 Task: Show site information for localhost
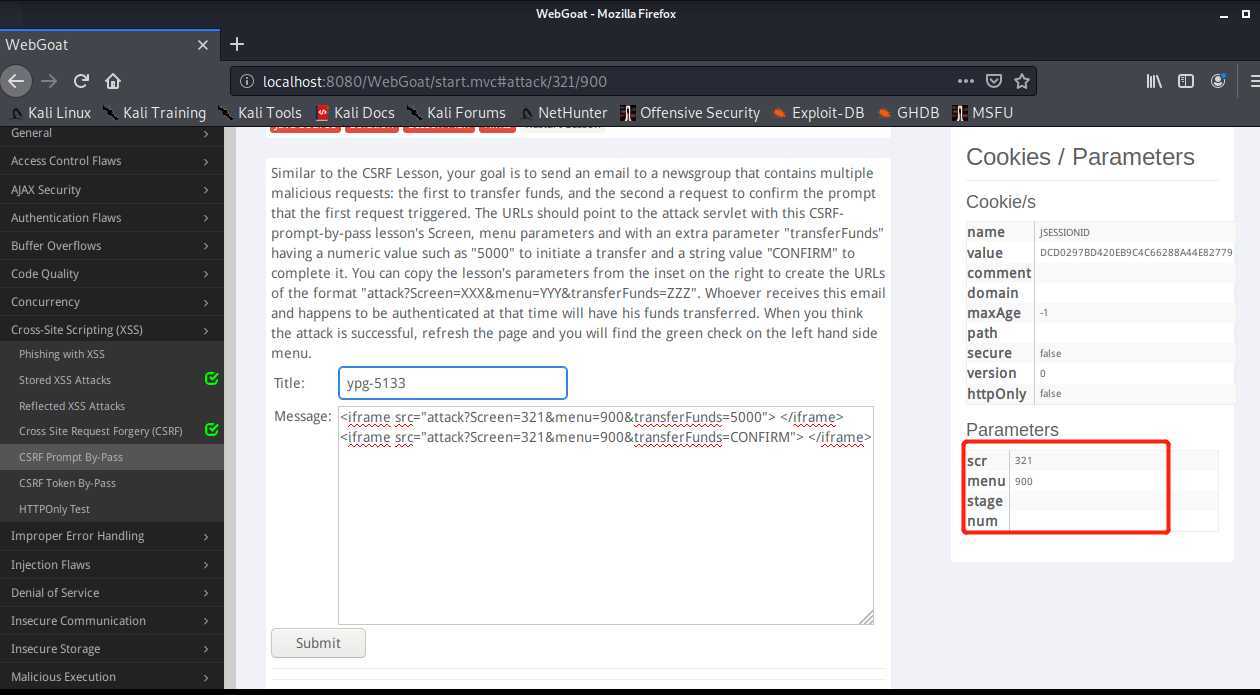[x=246, y=82]
